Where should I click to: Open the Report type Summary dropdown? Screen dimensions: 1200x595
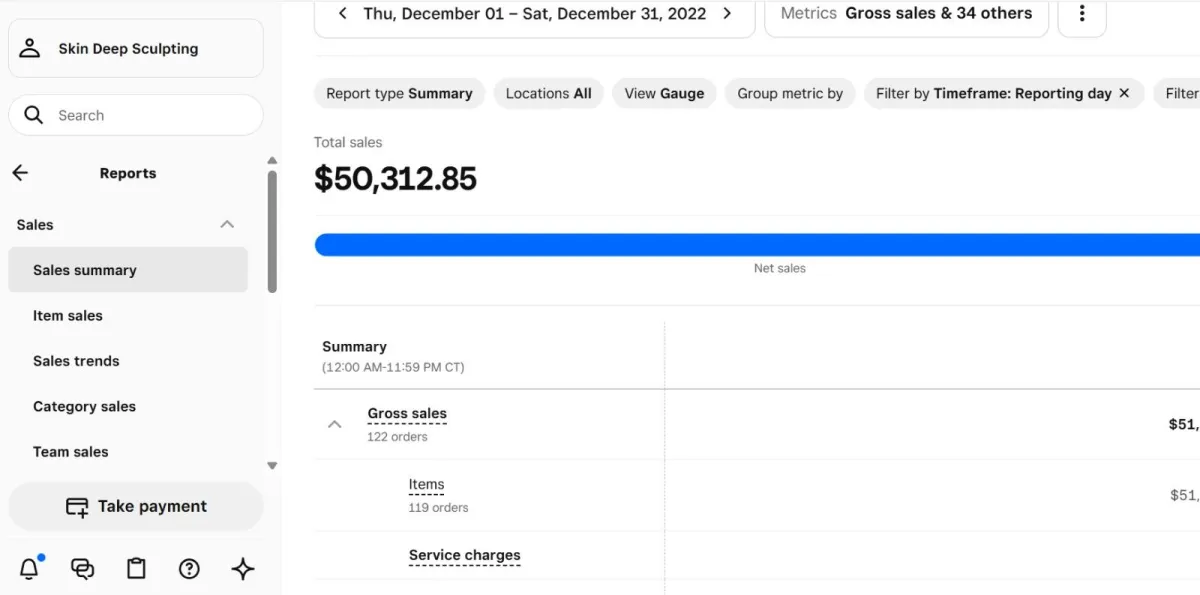399,93
